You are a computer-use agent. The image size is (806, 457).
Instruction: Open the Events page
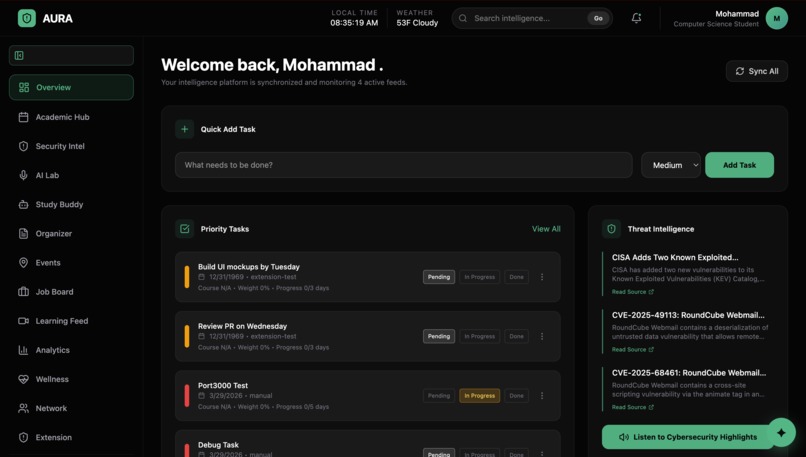[x=71, y=263]
